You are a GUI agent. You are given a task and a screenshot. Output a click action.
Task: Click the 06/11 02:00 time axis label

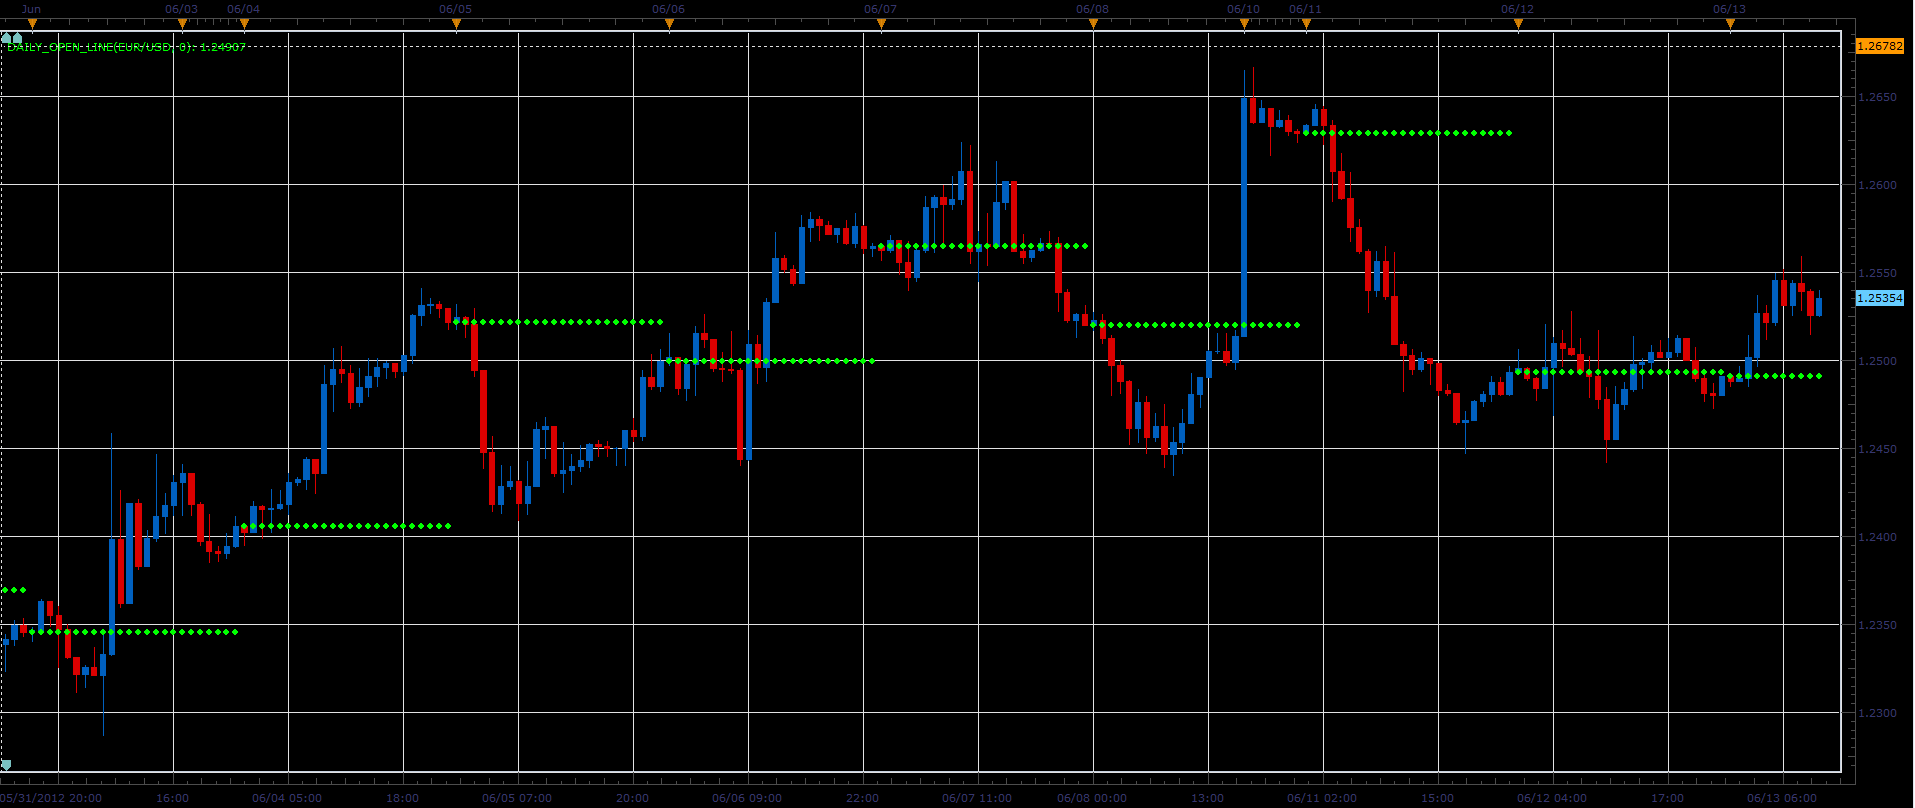coord(1322,798)
